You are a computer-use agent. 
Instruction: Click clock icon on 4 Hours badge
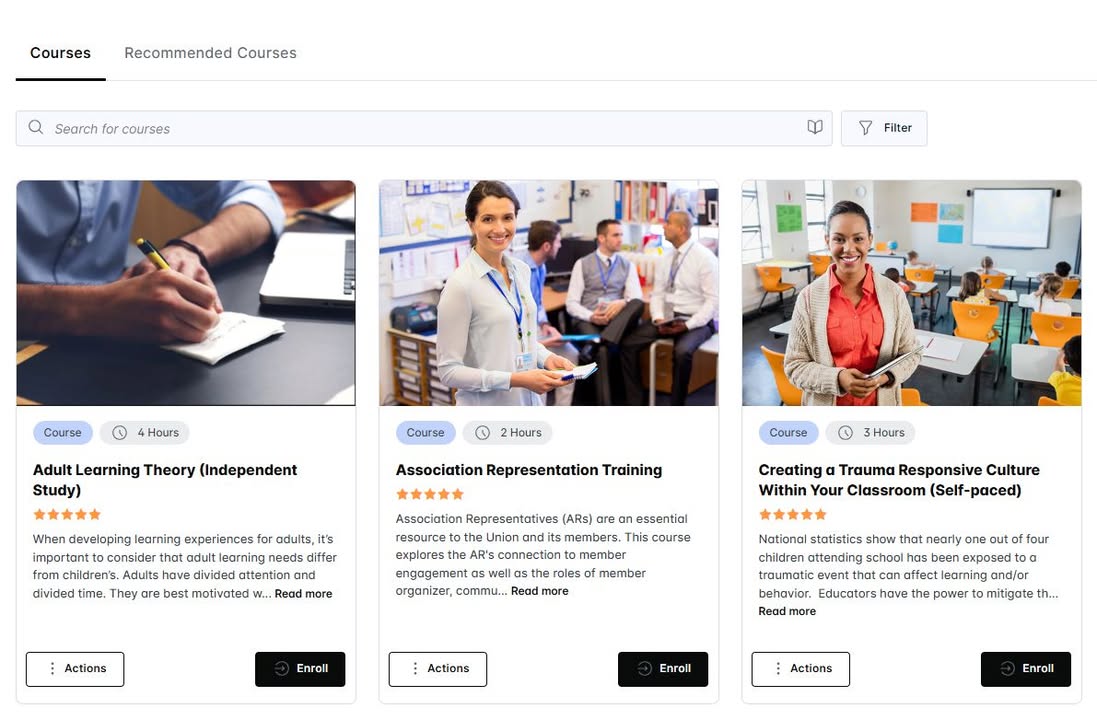coord(120,433)
